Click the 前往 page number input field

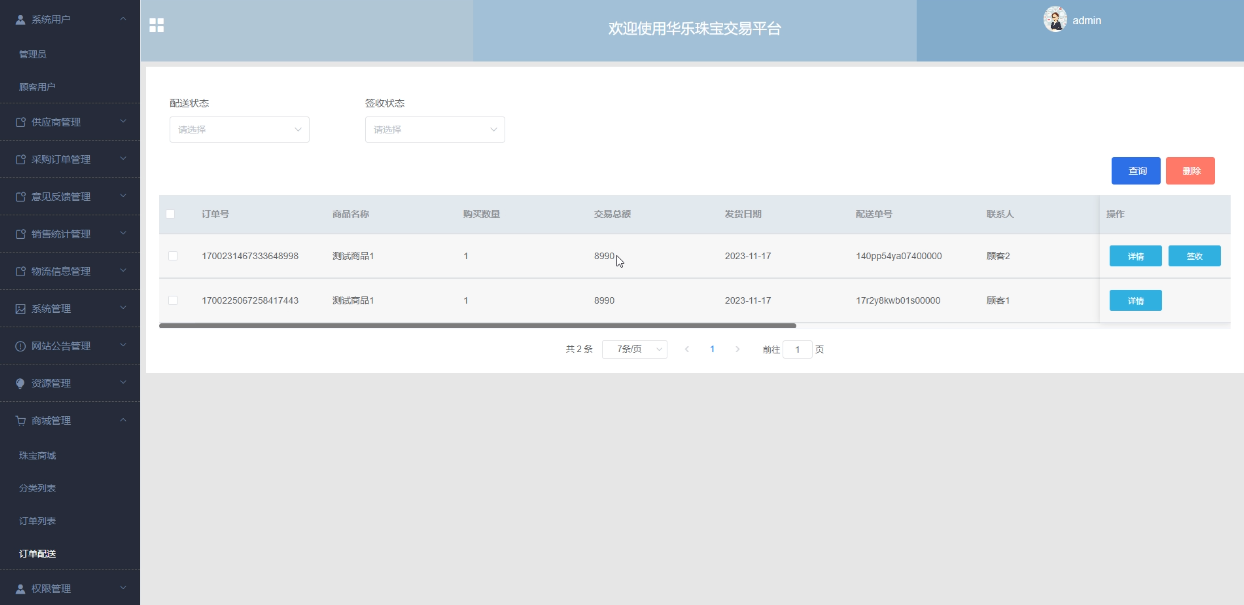pyautogui.click(x=798, y=350)
